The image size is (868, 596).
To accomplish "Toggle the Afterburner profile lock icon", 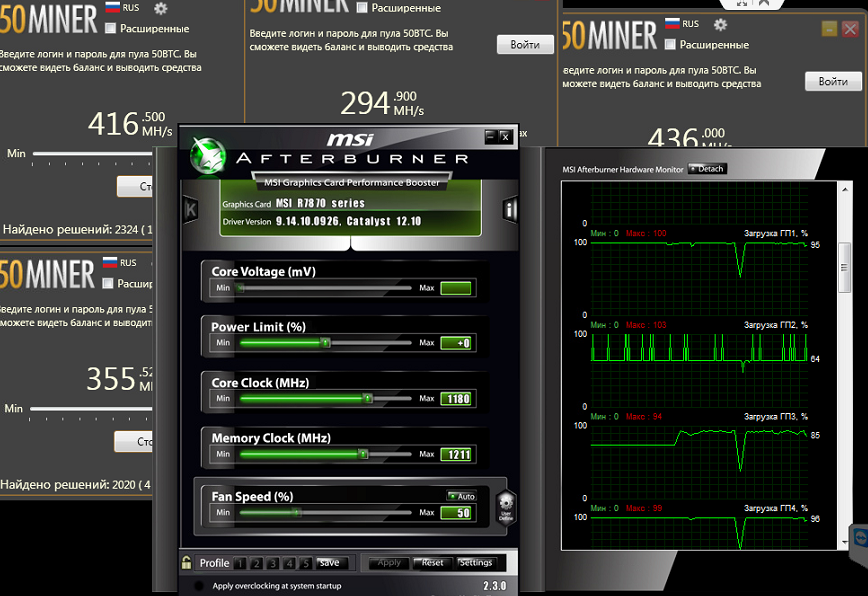I will [x=187, y=562].
